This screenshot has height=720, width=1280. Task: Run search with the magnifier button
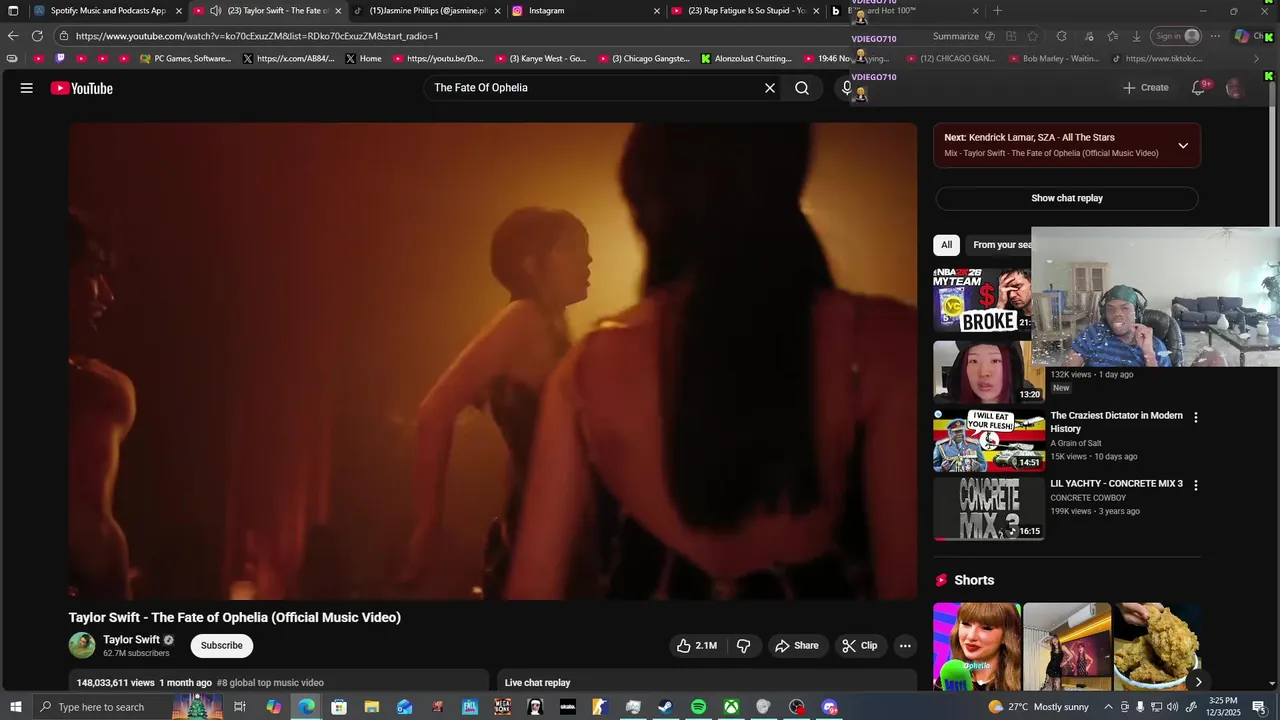pyautogui.click(x=802, y=88)
